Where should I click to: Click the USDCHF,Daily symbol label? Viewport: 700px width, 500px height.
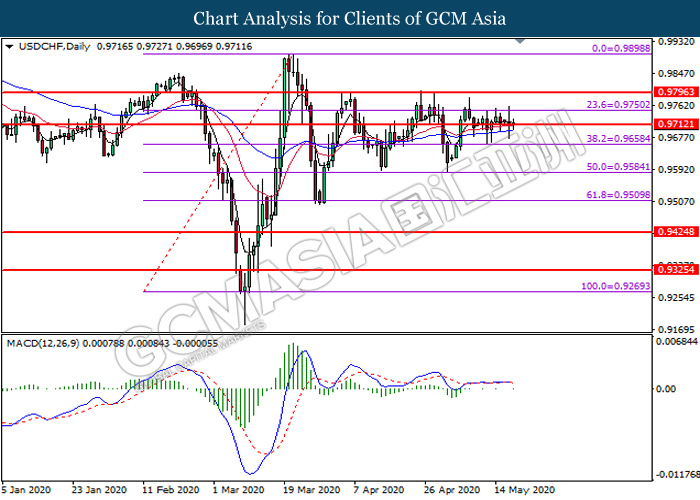pos(54,46)
